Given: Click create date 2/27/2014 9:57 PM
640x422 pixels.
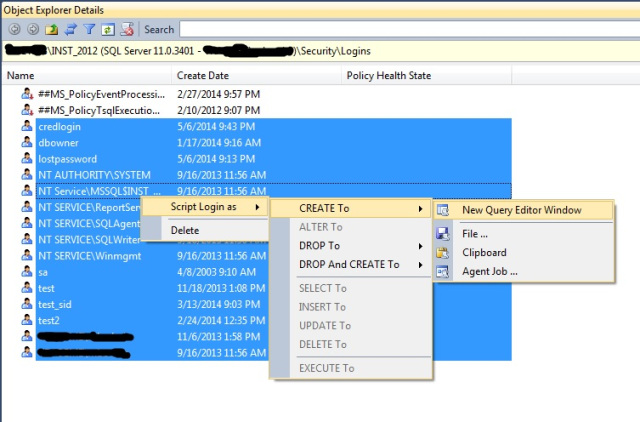Looking at the screenshot, I should click(x=218, y=94).
